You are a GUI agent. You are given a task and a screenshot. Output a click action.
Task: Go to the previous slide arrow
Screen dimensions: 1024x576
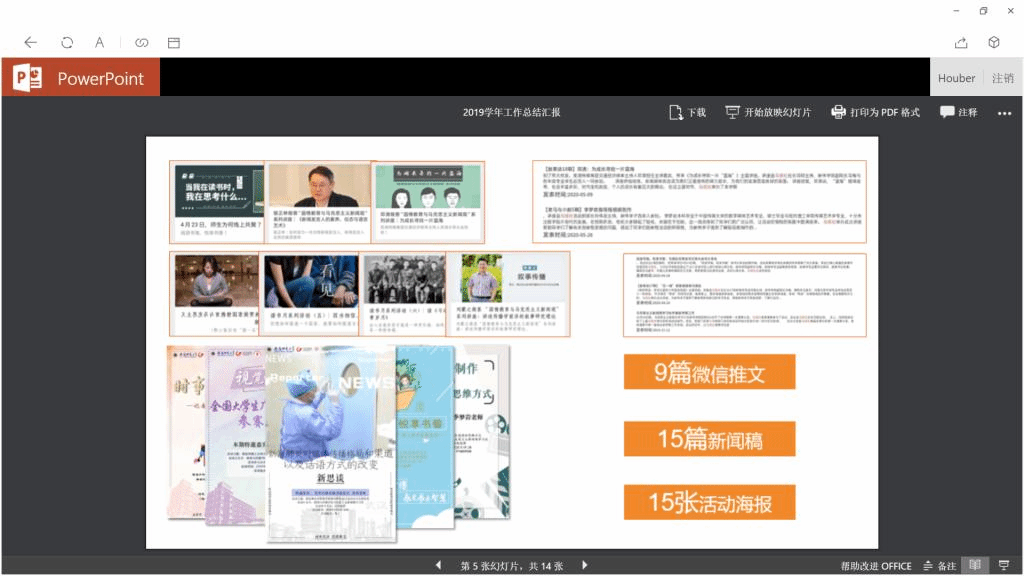coord(438,566)
